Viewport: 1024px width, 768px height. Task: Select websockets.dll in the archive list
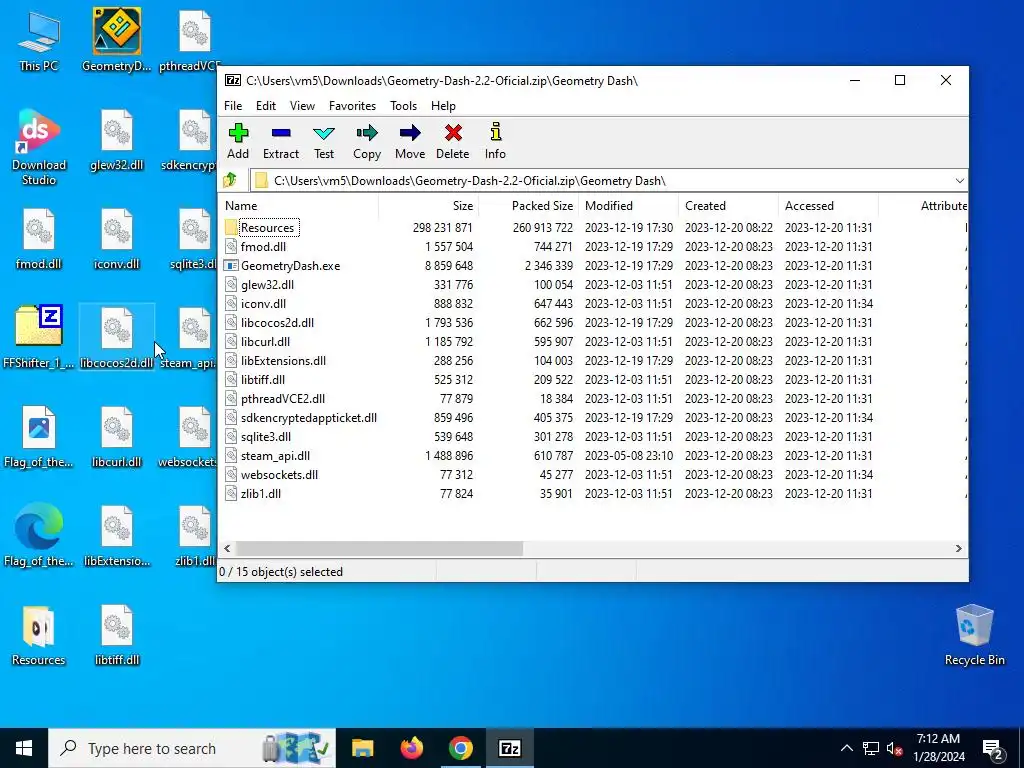point(280,475)
